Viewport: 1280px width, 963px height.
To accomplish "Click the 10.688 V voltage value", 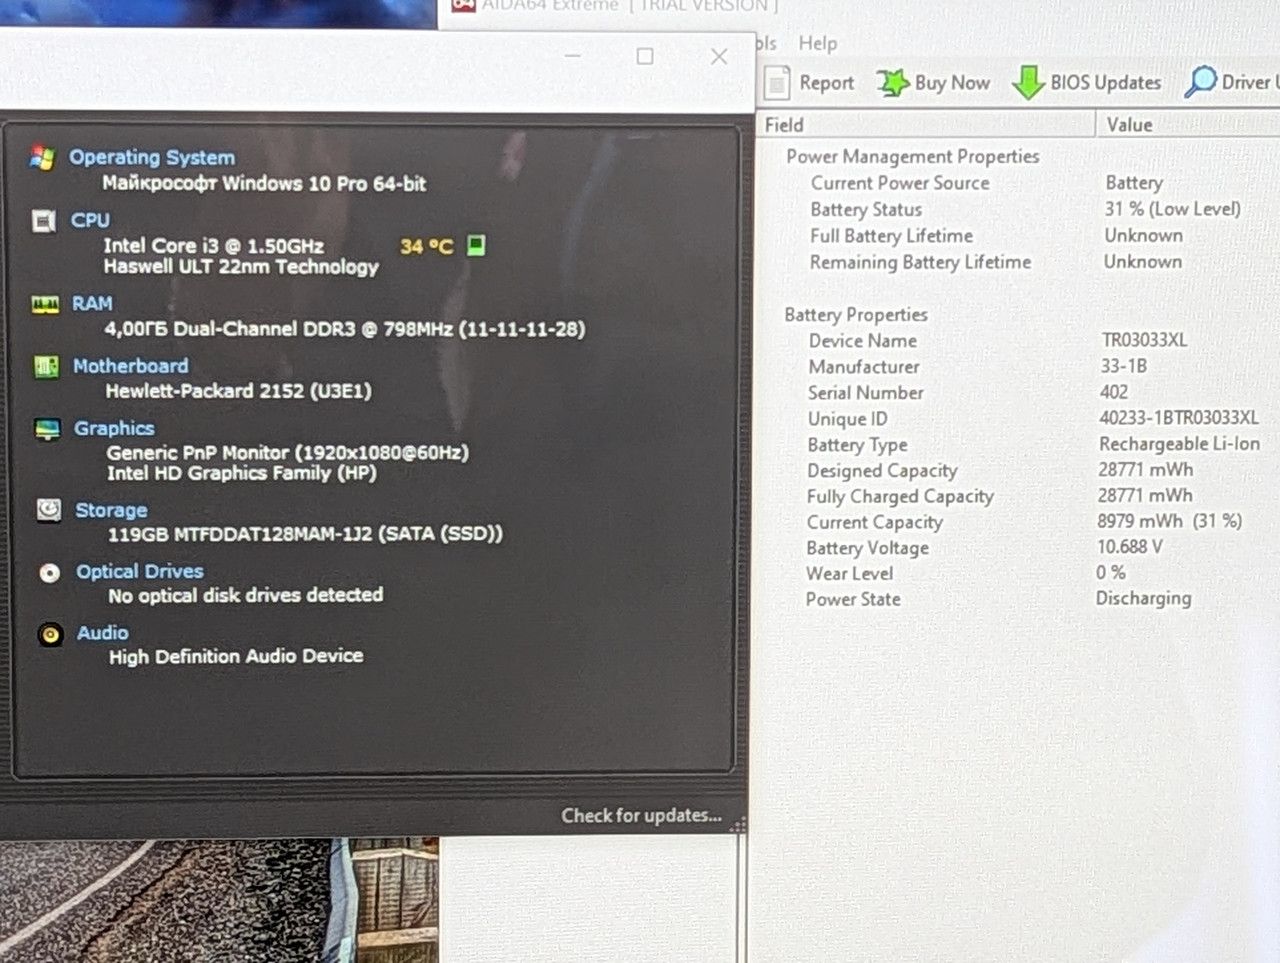I will click(1130, 547).
